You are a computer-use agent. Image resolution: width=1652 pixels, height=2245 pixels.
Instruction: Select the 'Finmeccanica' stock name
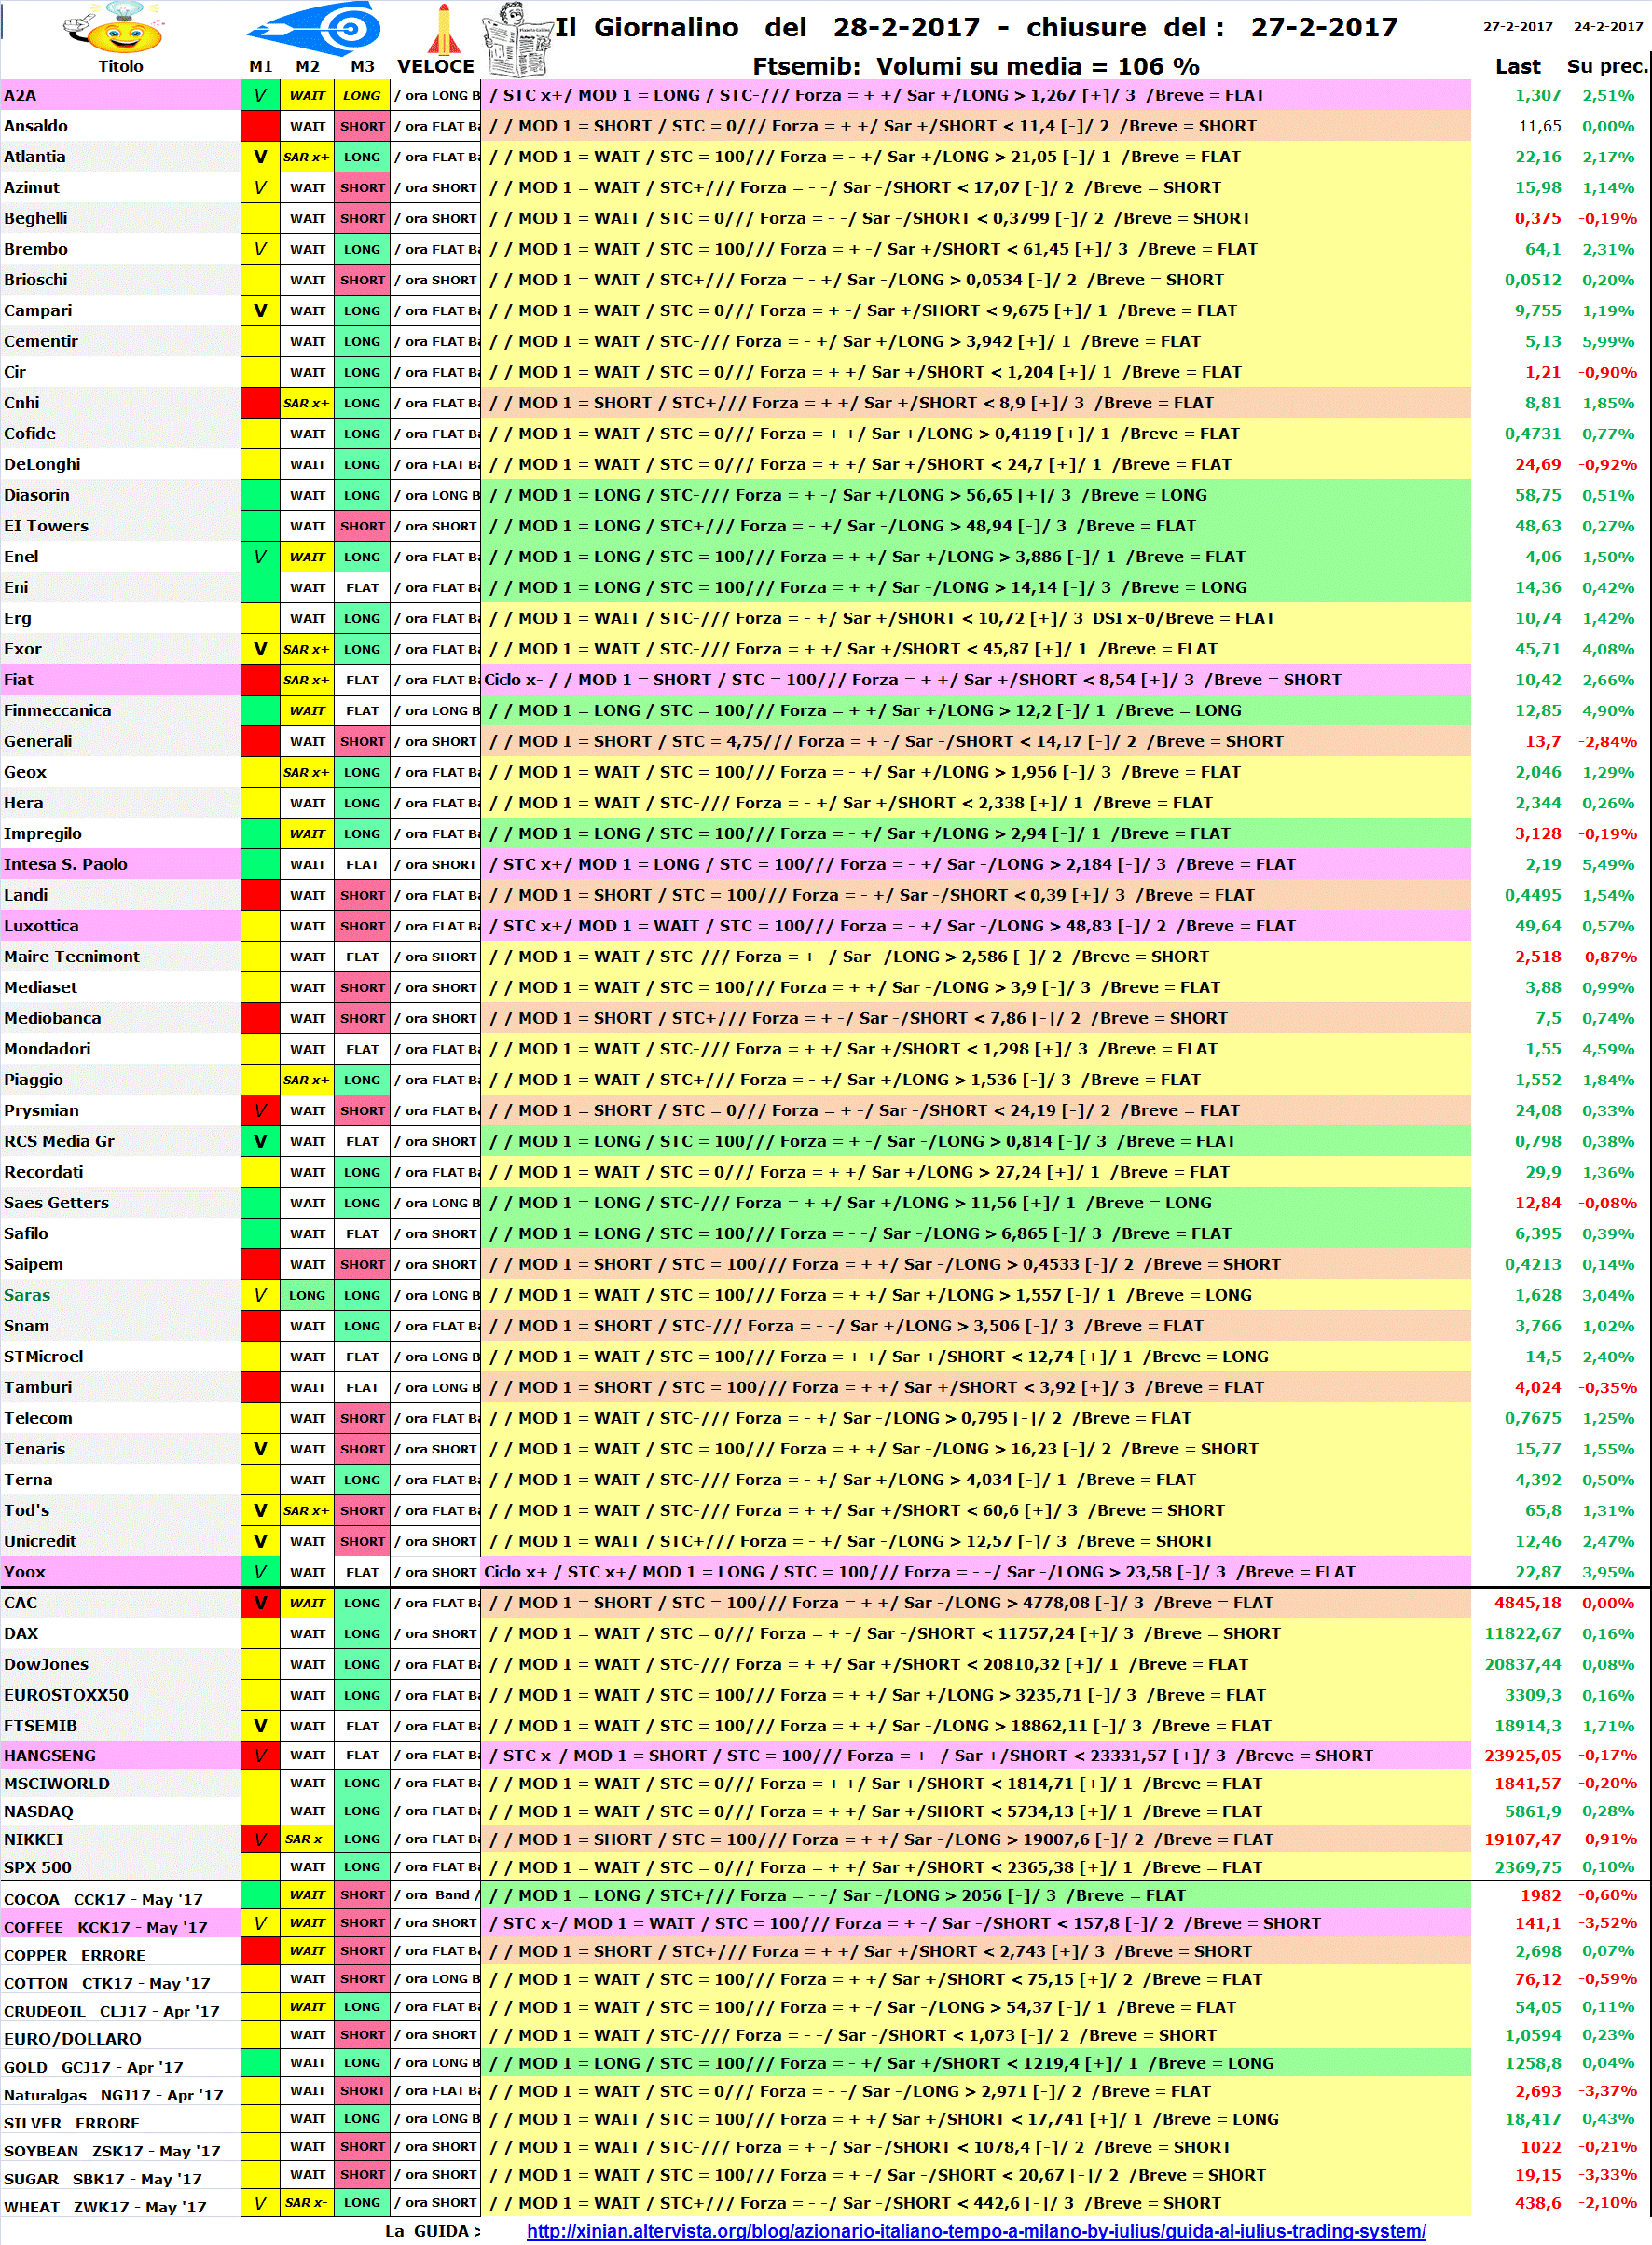click(58, 711)
